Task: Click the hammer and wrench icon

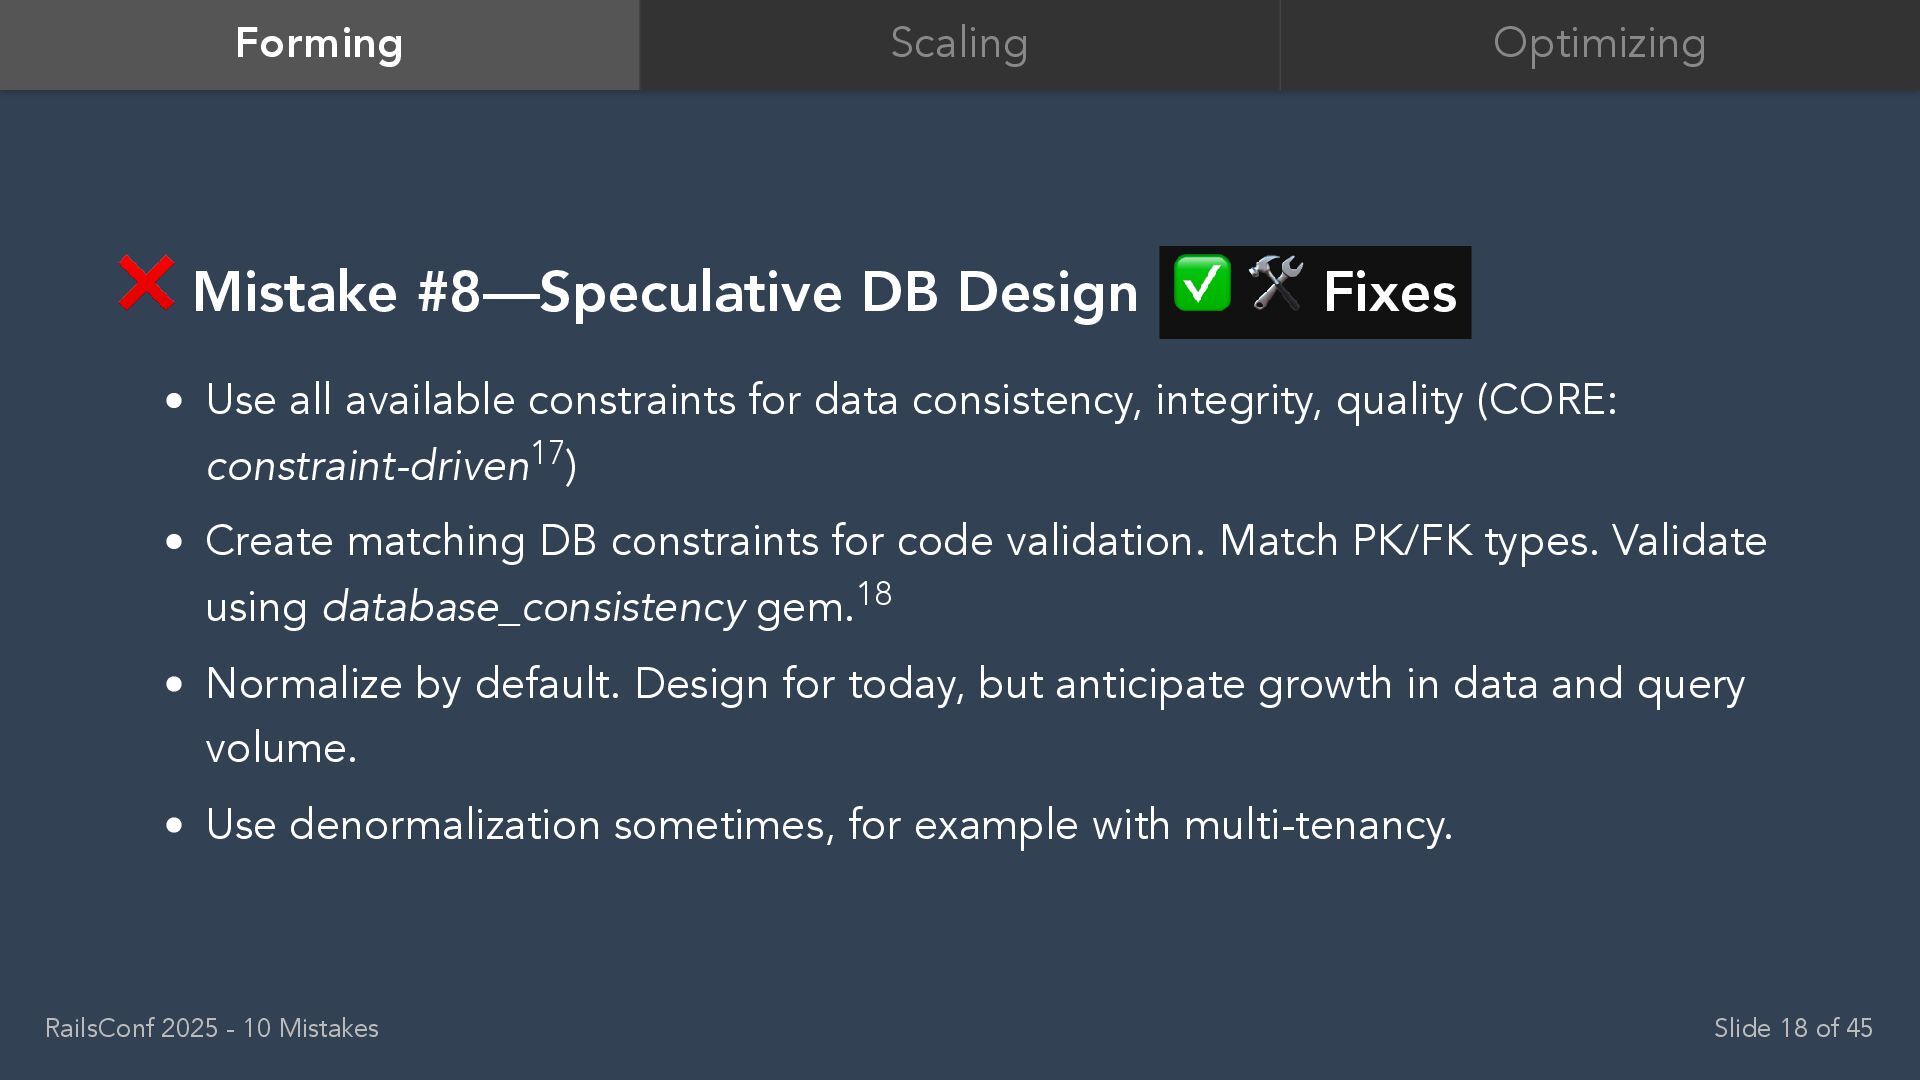Action: point(1276,283)
